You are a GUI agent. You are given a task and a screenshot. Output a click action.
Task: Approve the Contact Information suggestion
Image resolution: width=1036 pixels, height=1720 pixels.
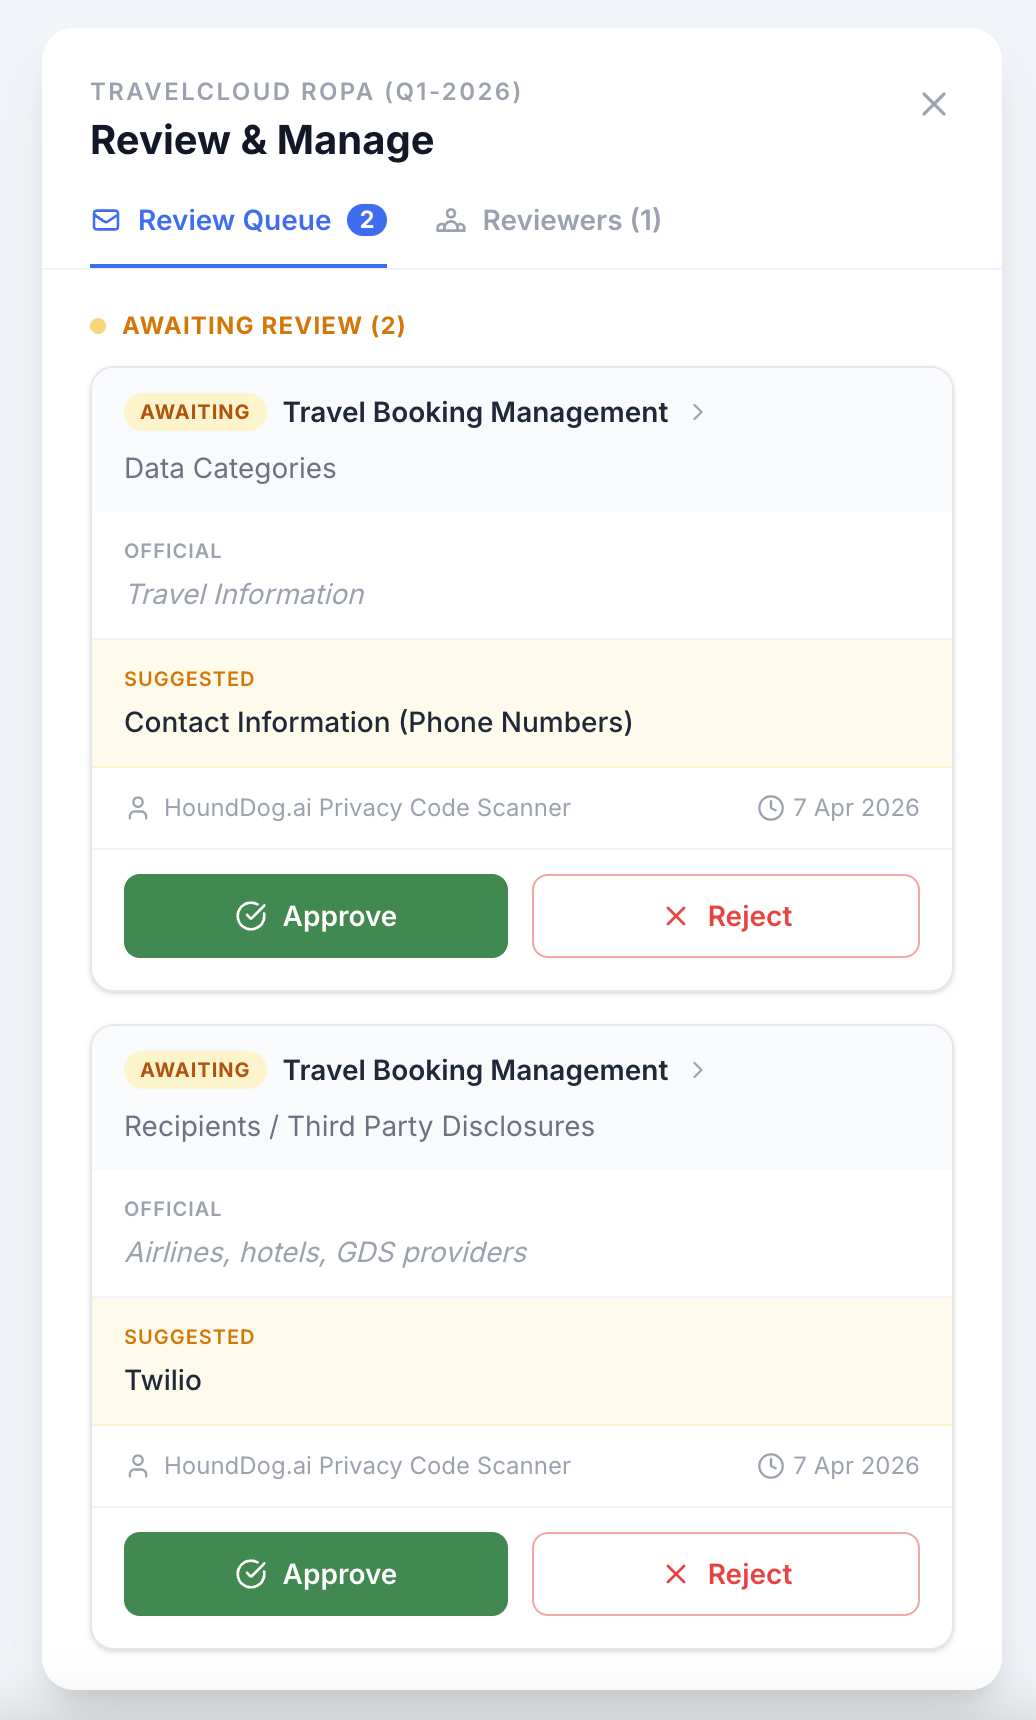(316, 916)
